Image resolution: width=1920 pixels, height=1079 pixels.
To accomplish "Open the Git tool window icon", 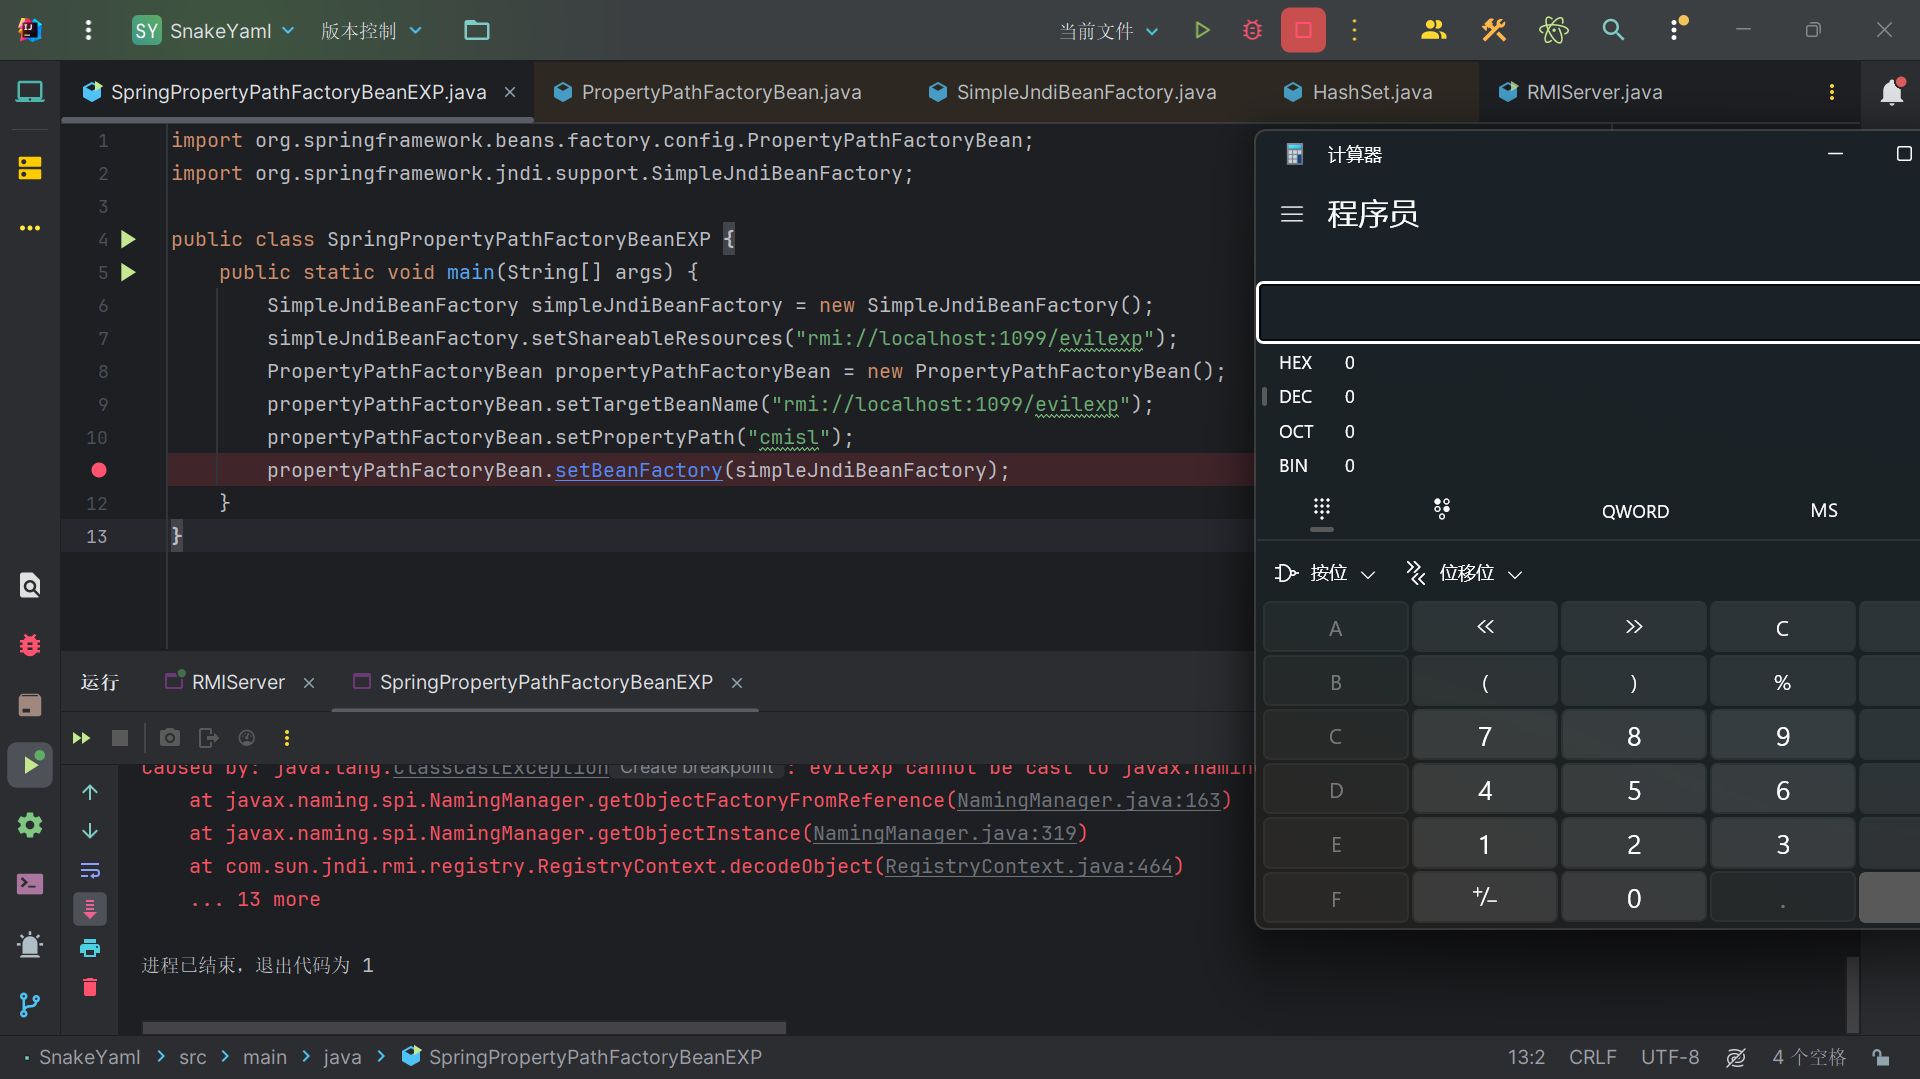I will 30,1004.
